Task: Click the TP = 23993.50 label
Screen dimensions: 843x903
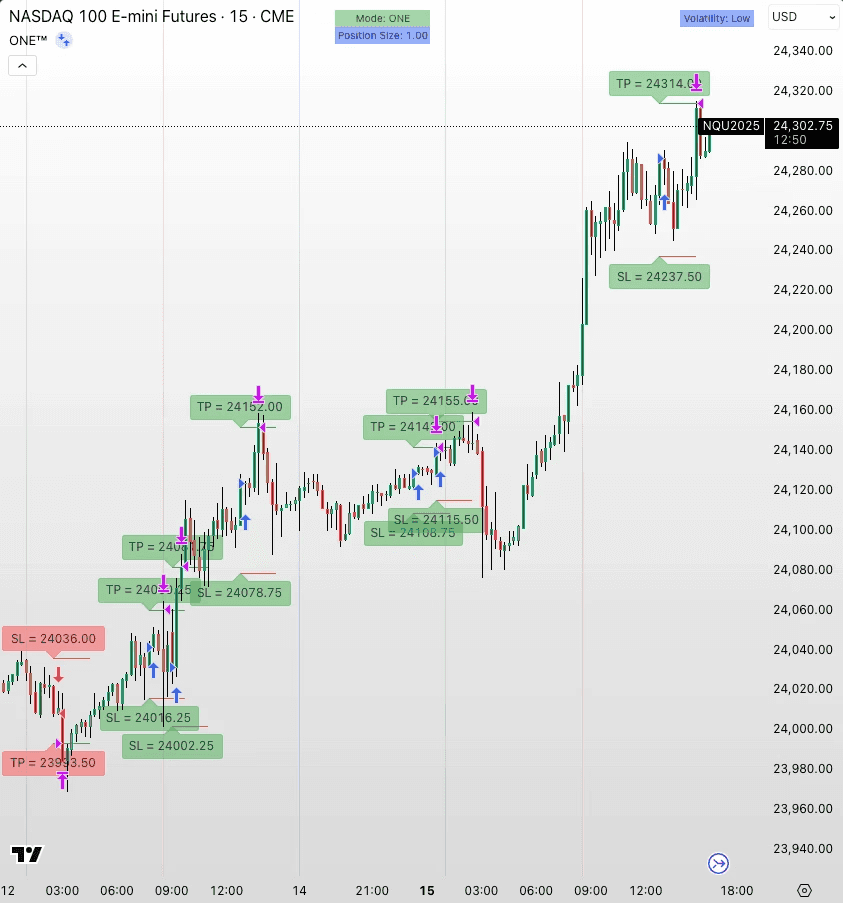Action: pos(54,762)
